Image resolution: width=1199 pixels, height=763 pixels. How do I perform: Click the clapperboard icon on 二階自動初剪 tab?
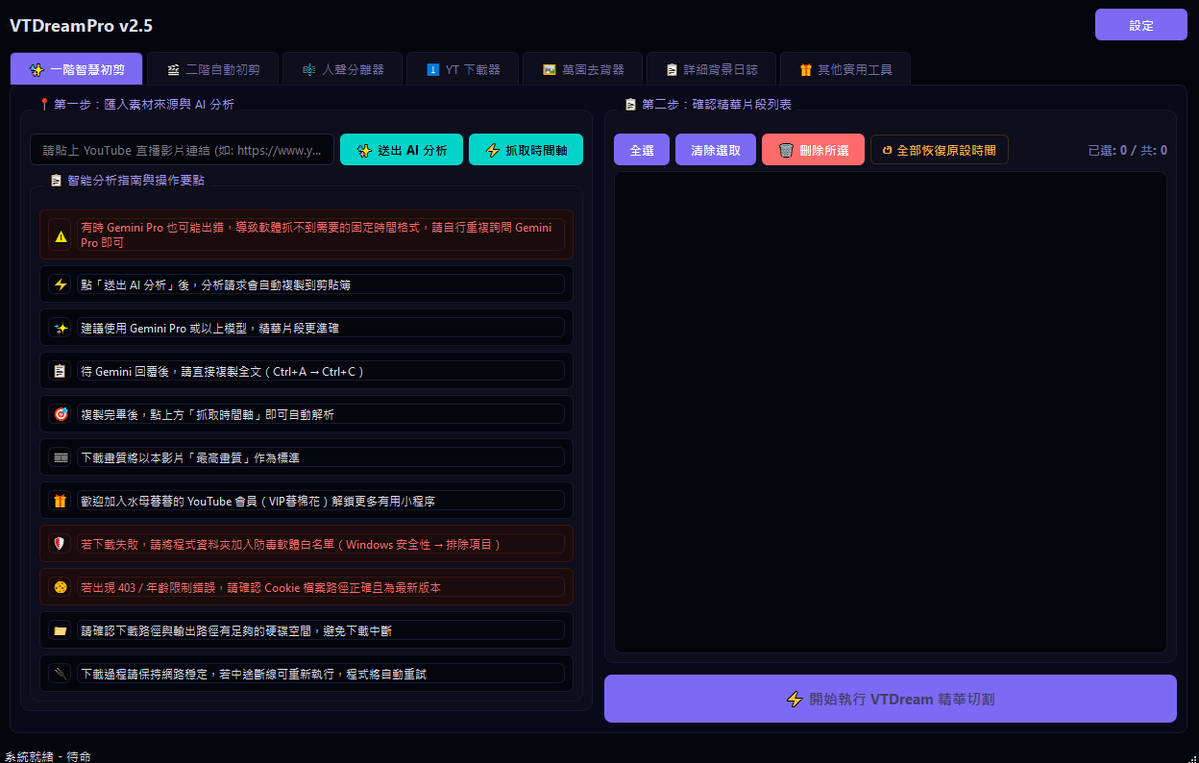pos(174,70)
